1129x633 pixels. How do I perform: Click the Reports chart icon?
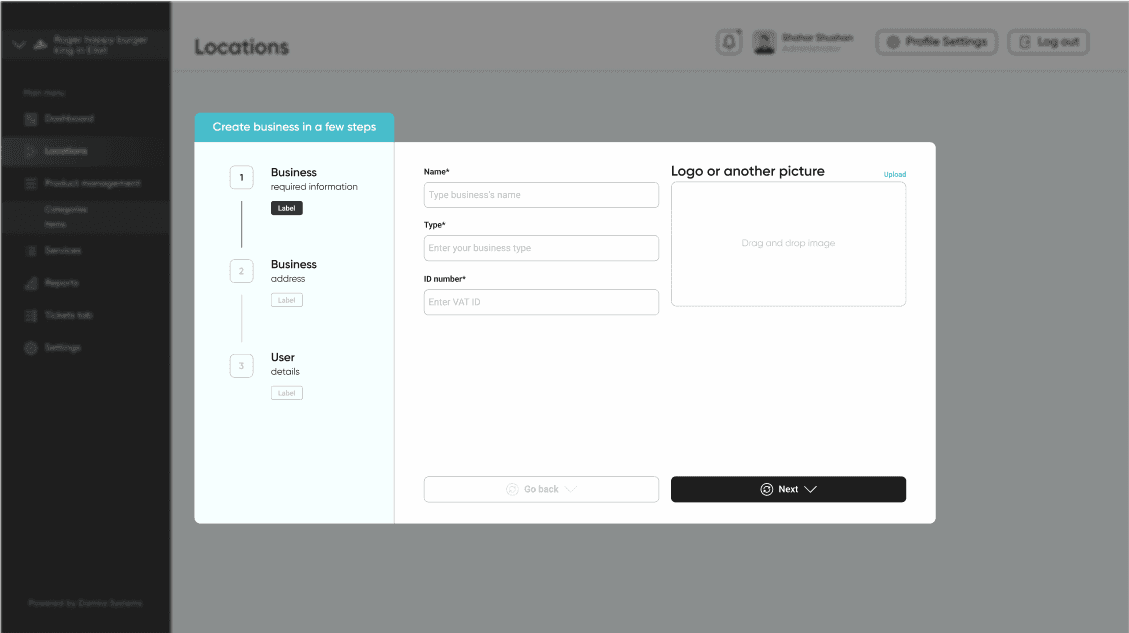(x=30, y=283)
